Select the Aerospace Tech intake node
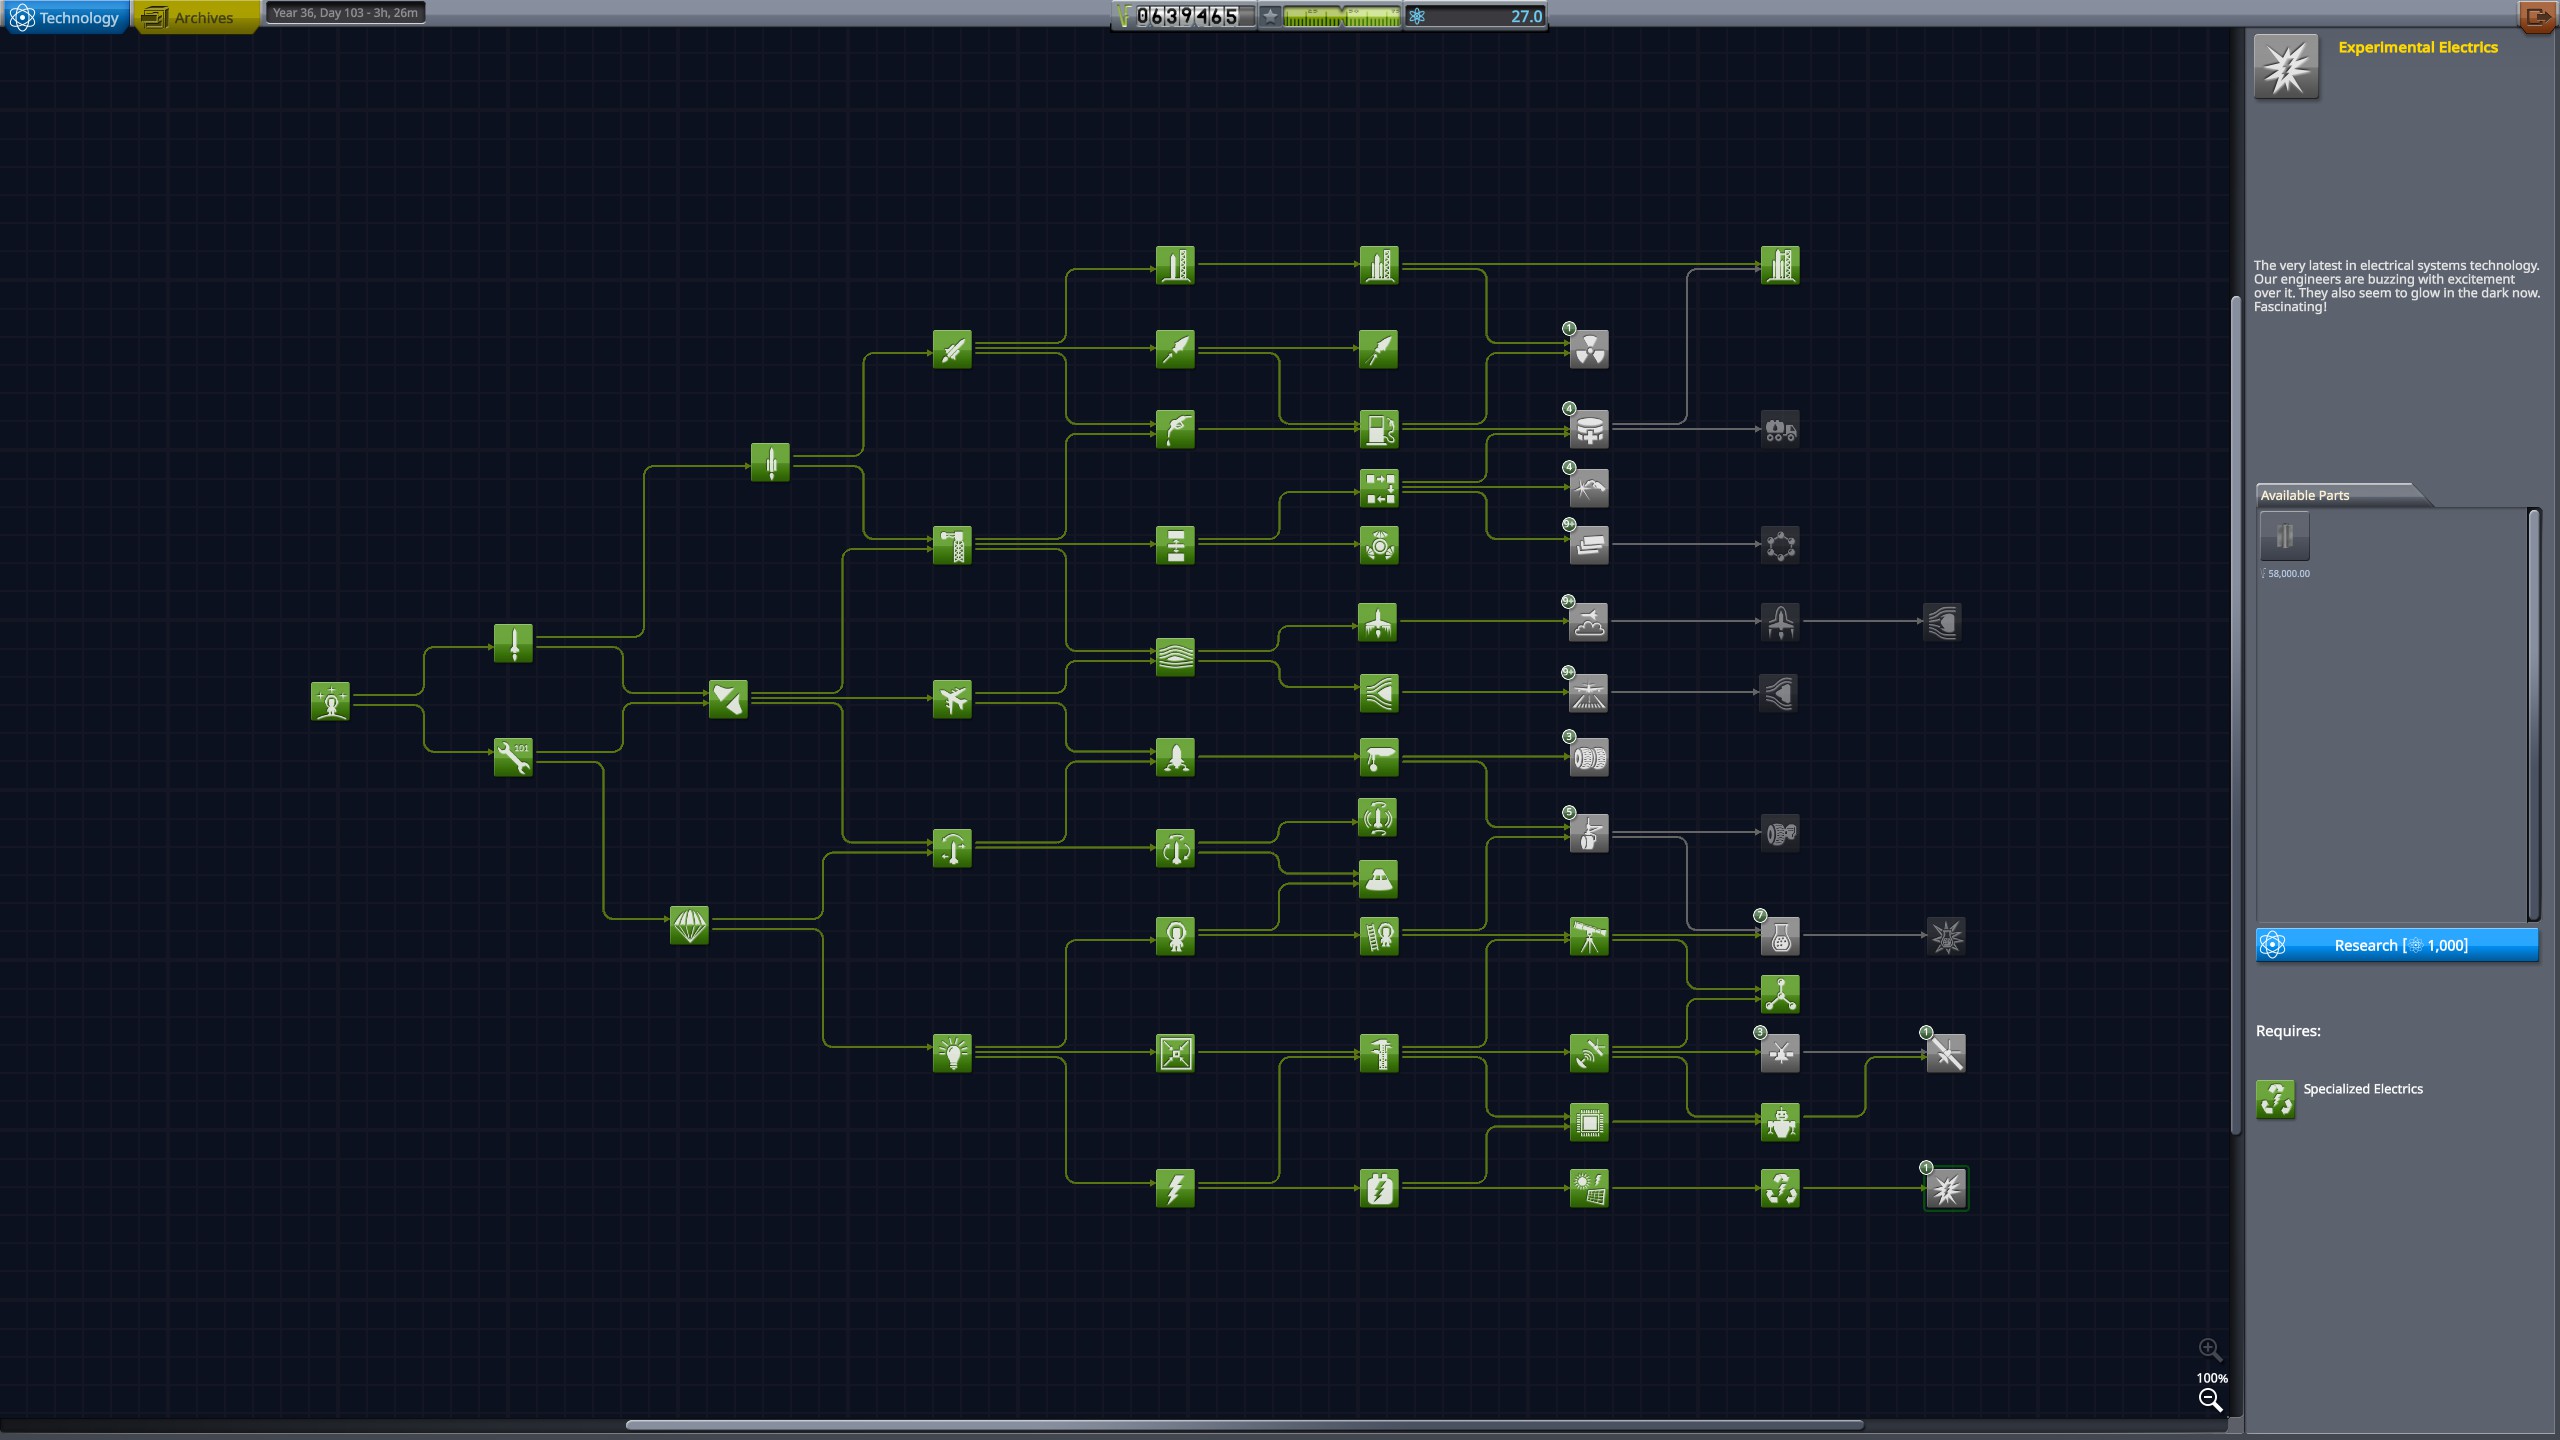The width and height of the screenshot is (2560, 1440). [x=1942, y=622]
